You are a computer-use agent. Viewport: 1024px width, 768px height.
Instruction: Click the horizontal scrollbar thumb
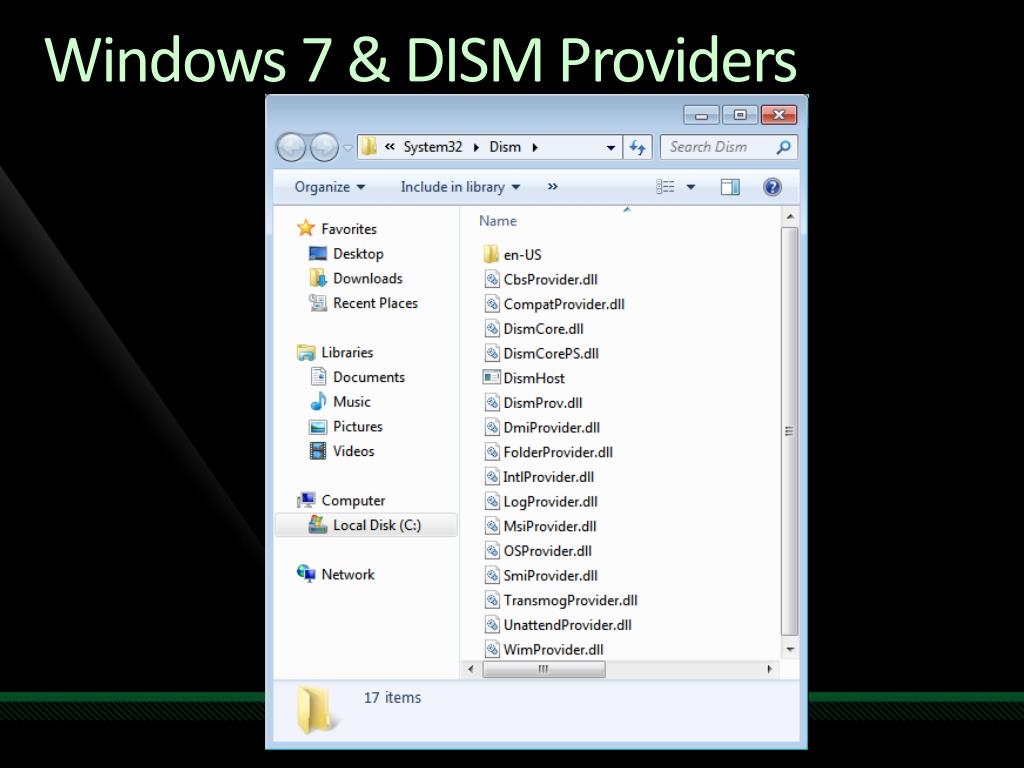tap(543, 669)
